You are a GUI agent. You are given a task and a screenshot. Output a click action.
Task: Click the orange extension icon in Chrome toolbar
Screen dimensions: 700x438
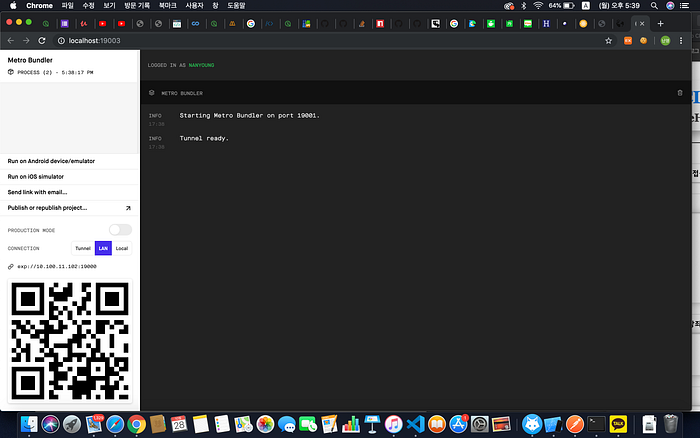[628, 41]
